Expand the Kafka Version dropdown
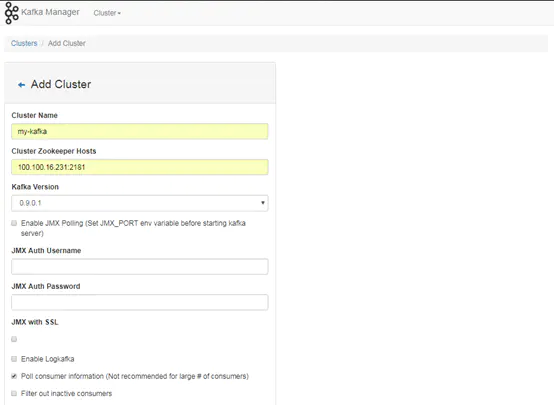This screenshot has height=405, width=554. (x=140, y=203)
